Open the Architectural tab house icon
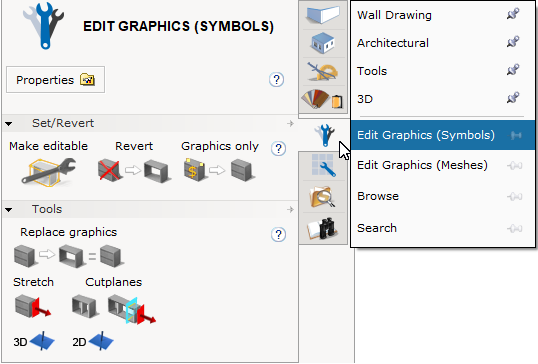 323,43
